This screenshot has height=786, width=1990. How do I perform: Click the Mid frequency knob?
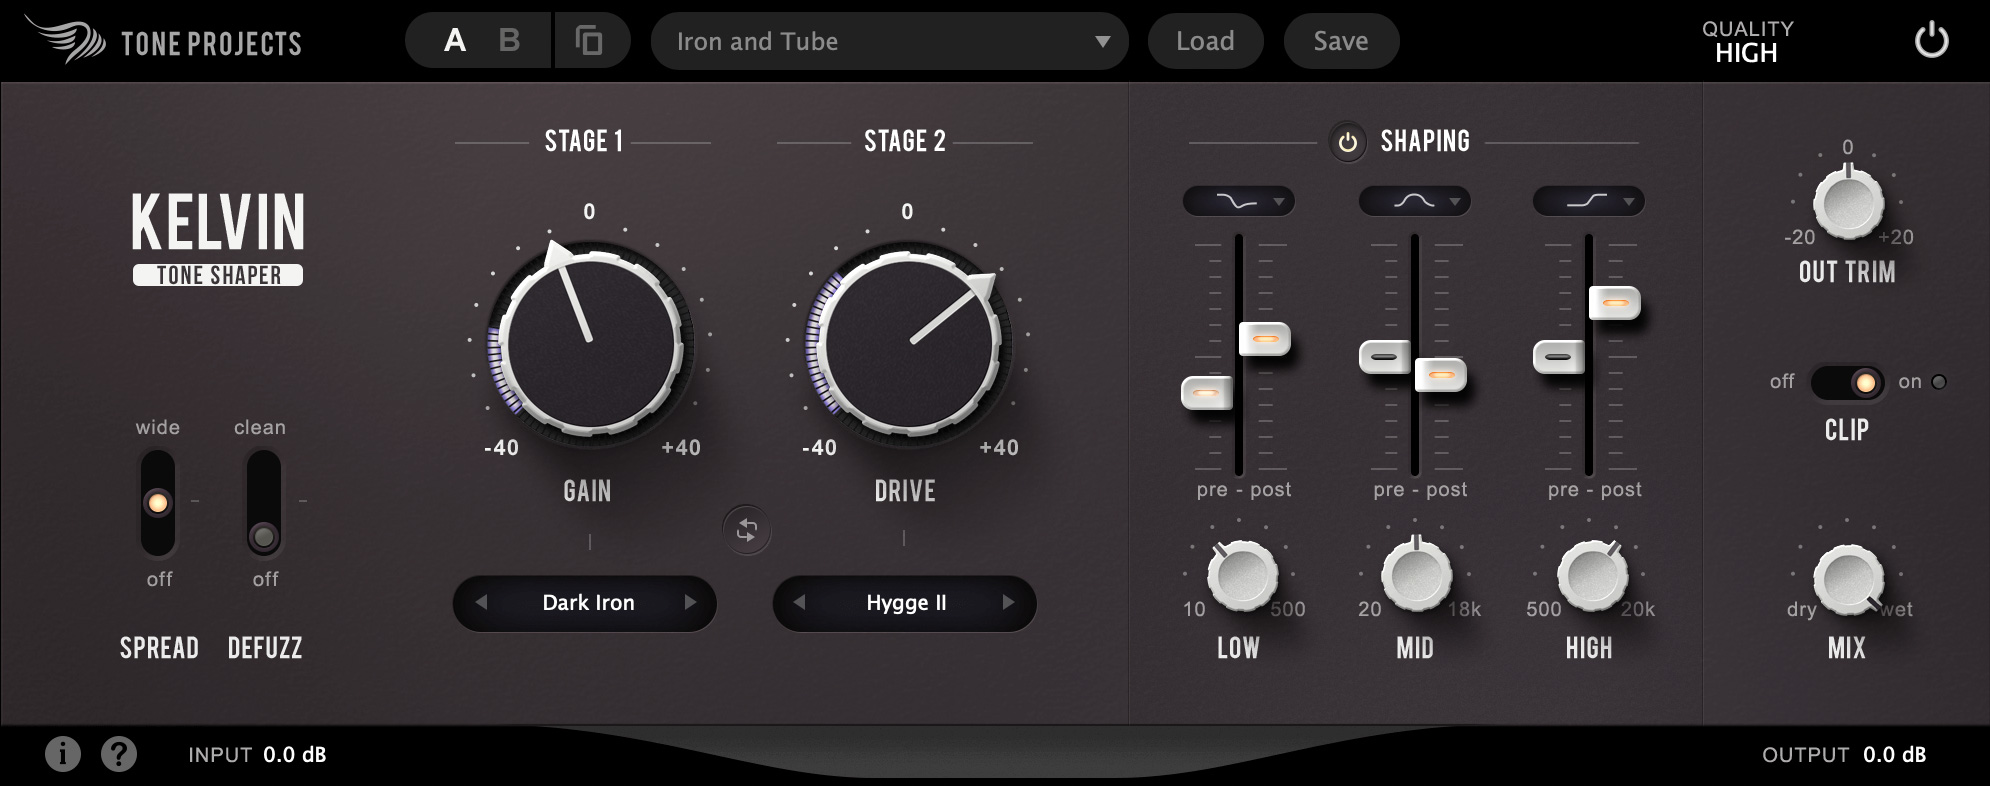(1416, 576)
